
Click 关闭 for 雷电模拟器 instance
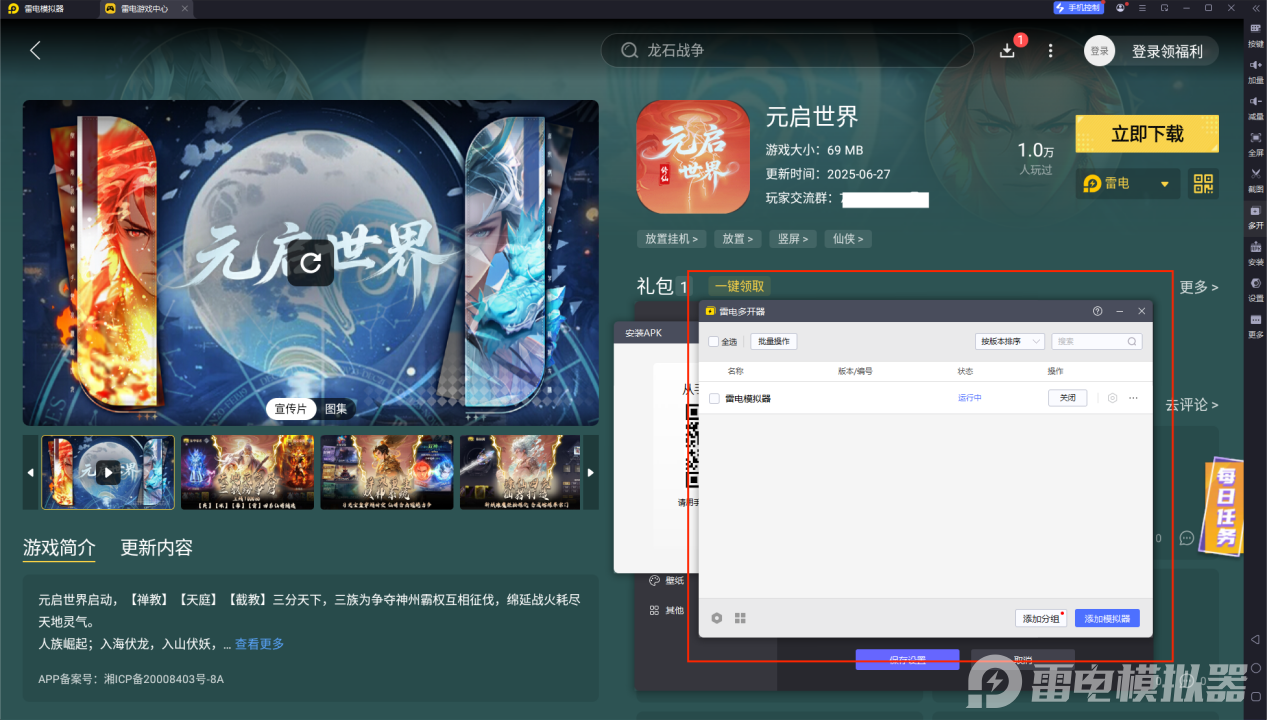tap(1067, 398)
